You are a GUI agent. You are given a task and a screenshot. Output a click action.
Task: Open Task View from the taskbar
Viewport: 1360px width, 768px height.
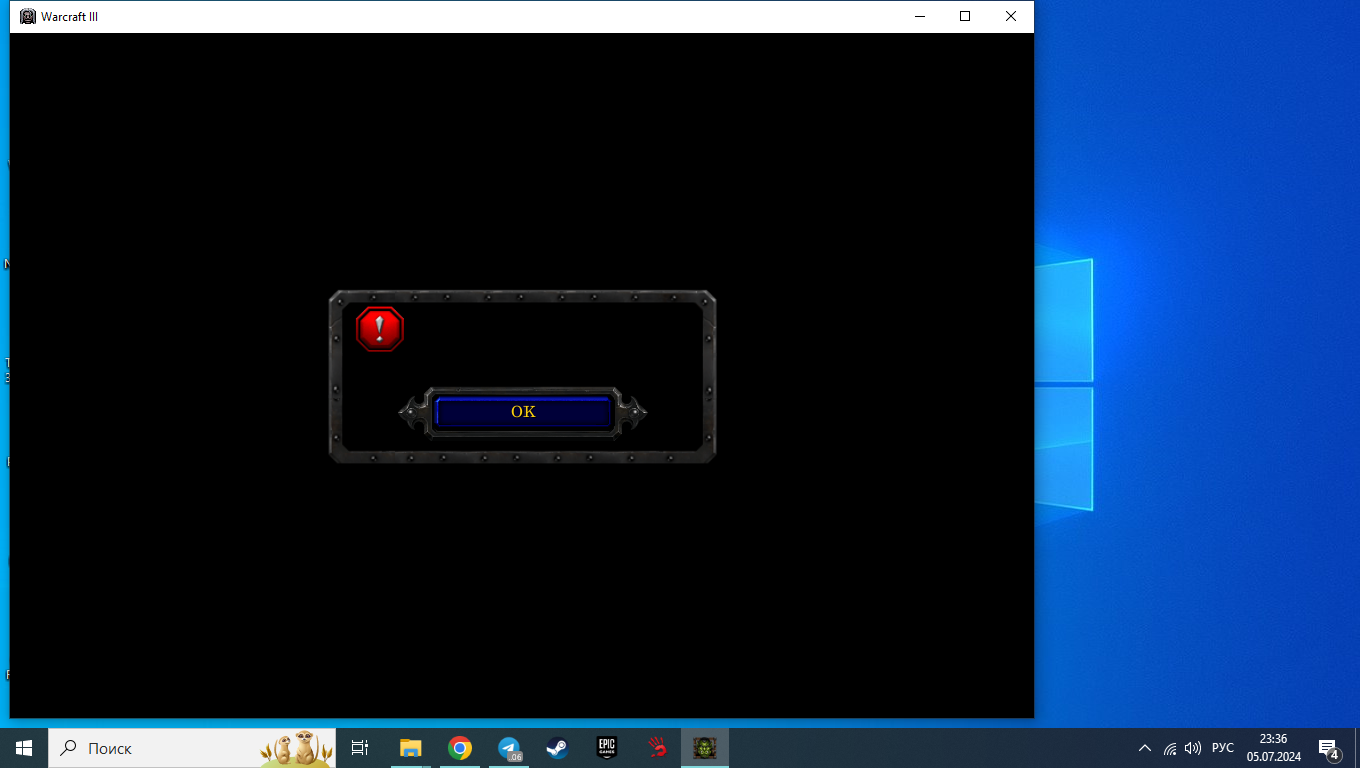(360, 748)
